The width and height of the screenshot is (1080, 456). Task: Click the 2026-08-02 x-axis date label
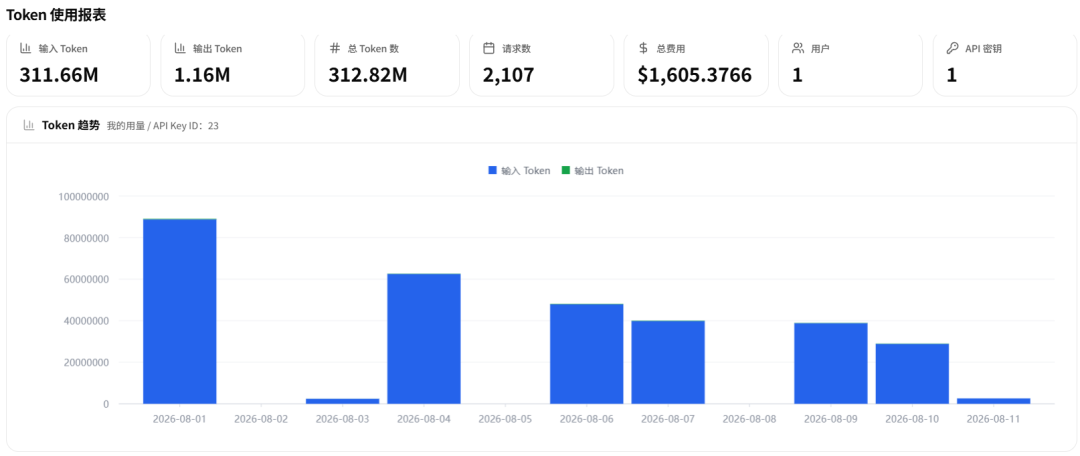pos(261,418)
